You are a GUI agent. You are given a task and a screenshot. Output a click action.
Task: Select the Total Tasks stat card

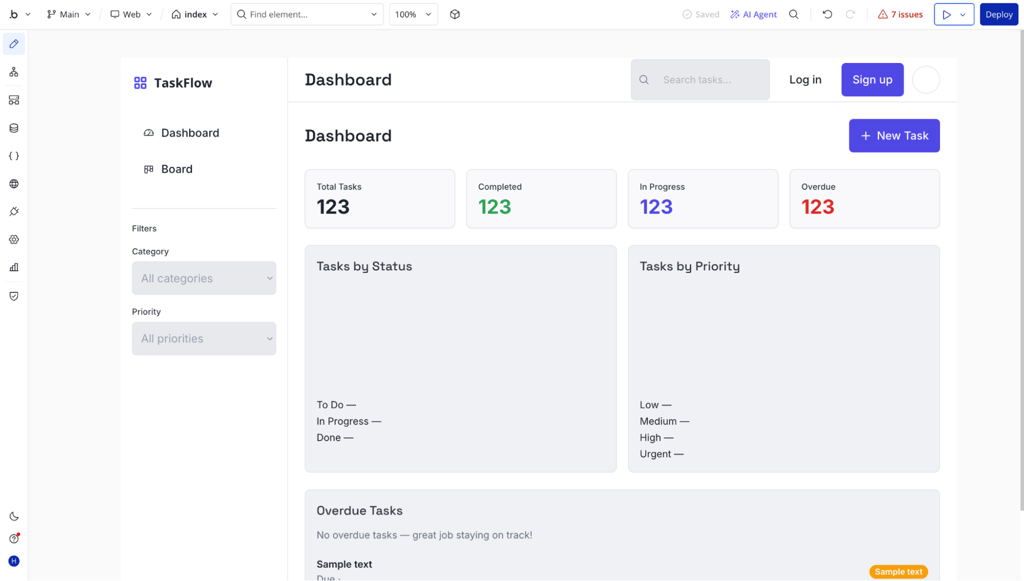(380, 199)
